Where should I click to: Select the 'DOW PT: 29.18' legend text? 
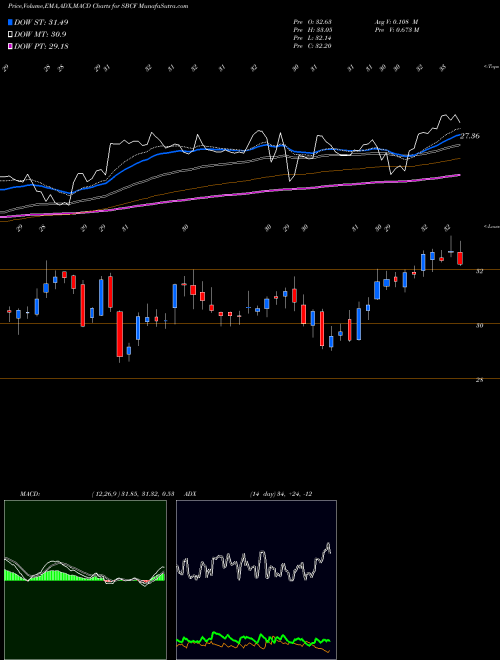41,46
